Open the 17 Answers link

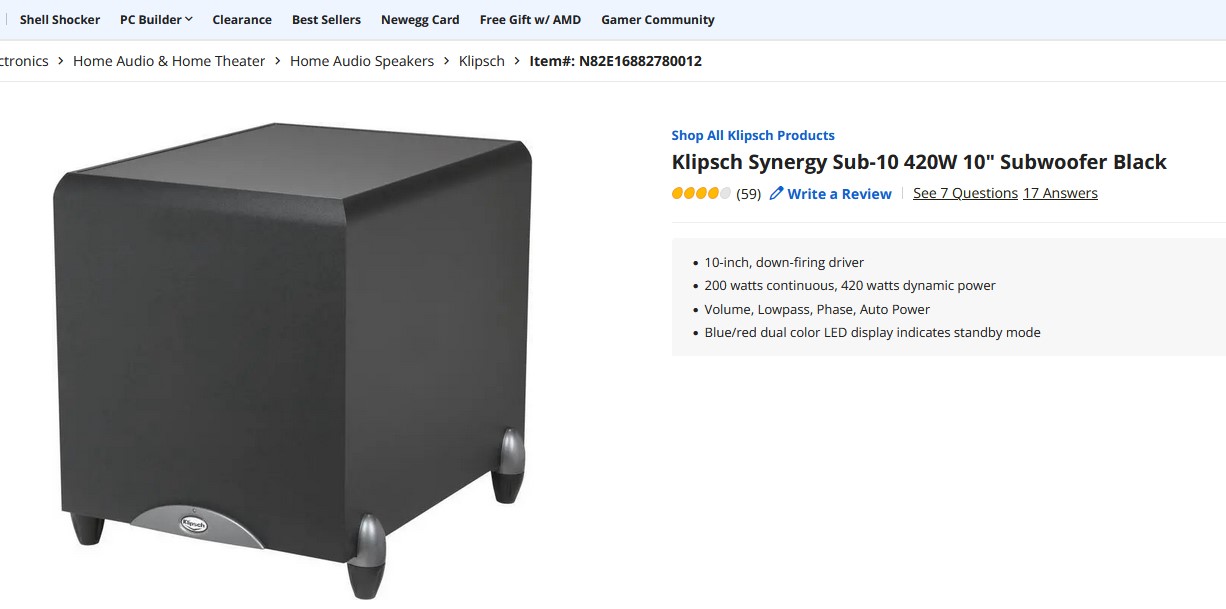(1060, 193)
